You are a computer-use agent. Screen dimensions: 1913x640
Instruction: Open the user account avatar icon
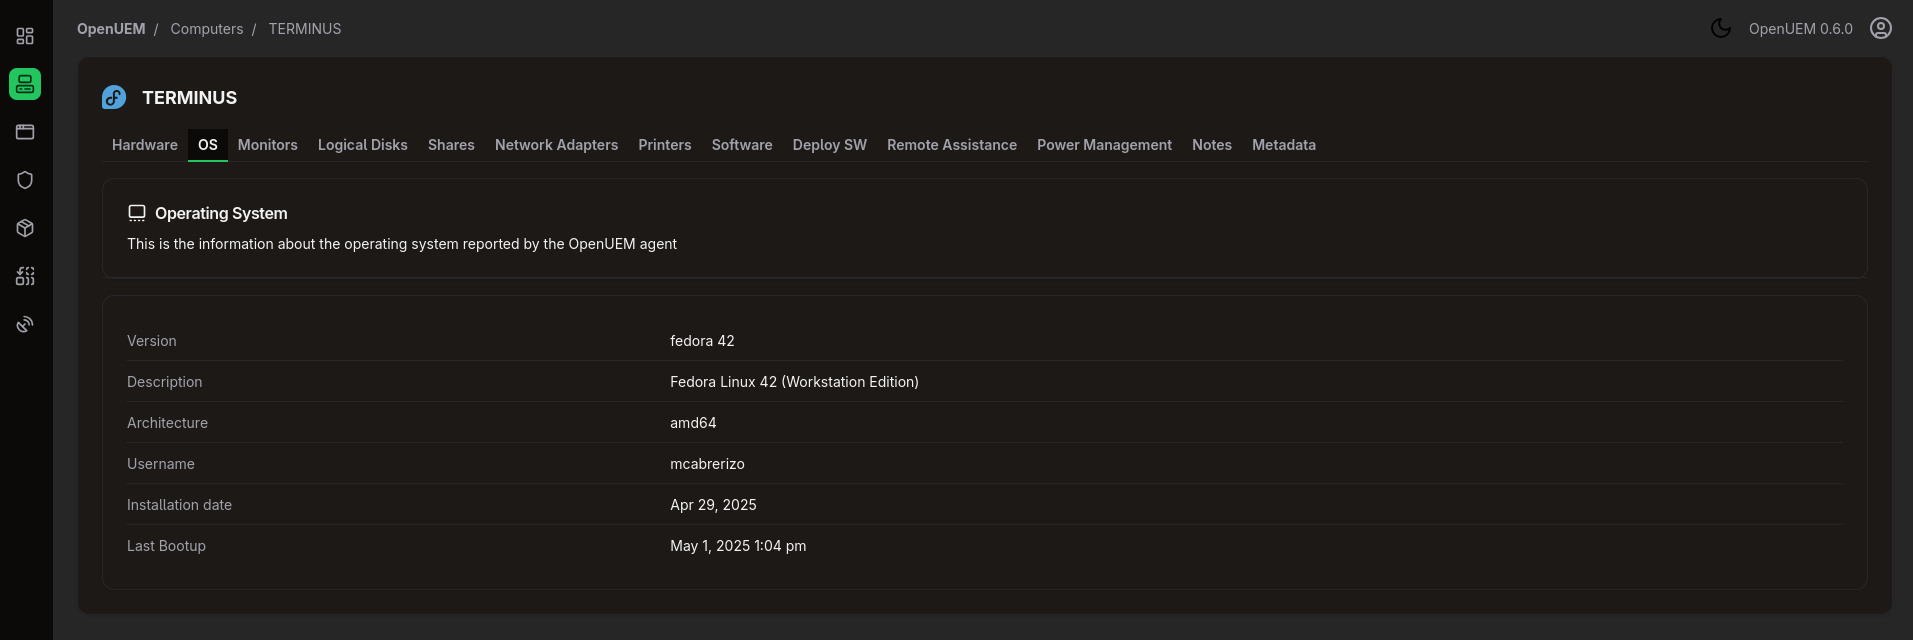(1881, 28)
